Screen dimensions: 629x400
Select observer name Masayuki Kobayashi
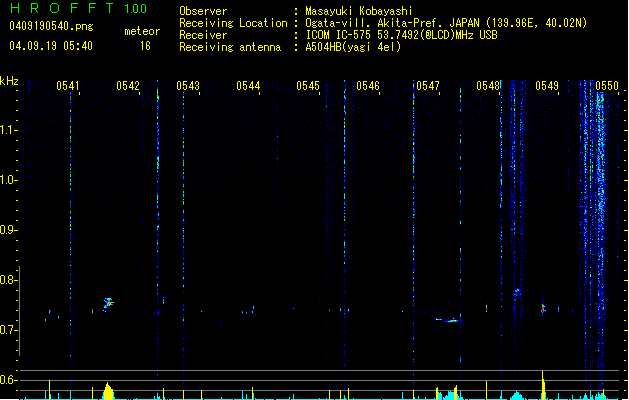pyautogui.click(x=359, y=11)
